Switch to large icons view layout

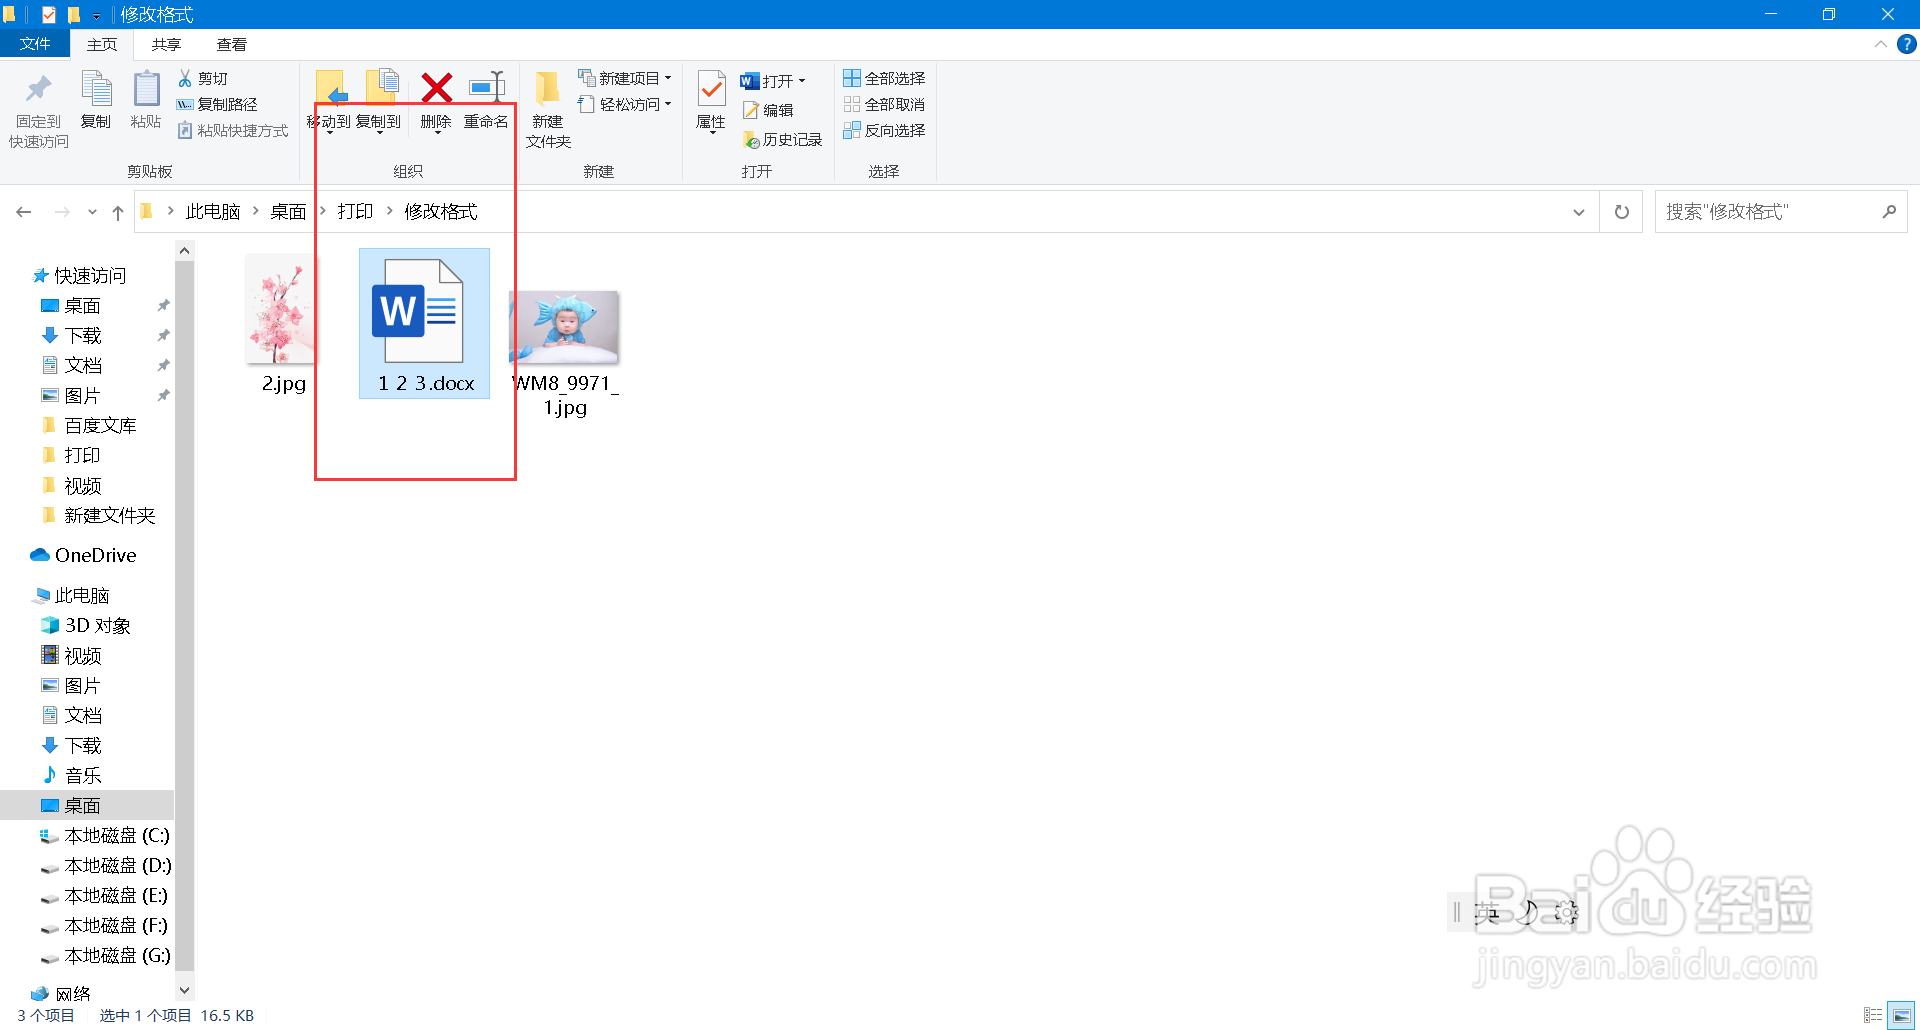1901,1015
